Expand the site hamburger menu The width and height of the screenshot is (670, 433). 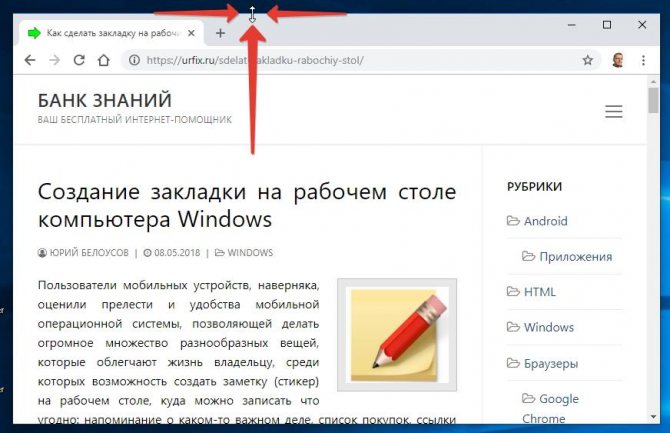tap(613, 110)
